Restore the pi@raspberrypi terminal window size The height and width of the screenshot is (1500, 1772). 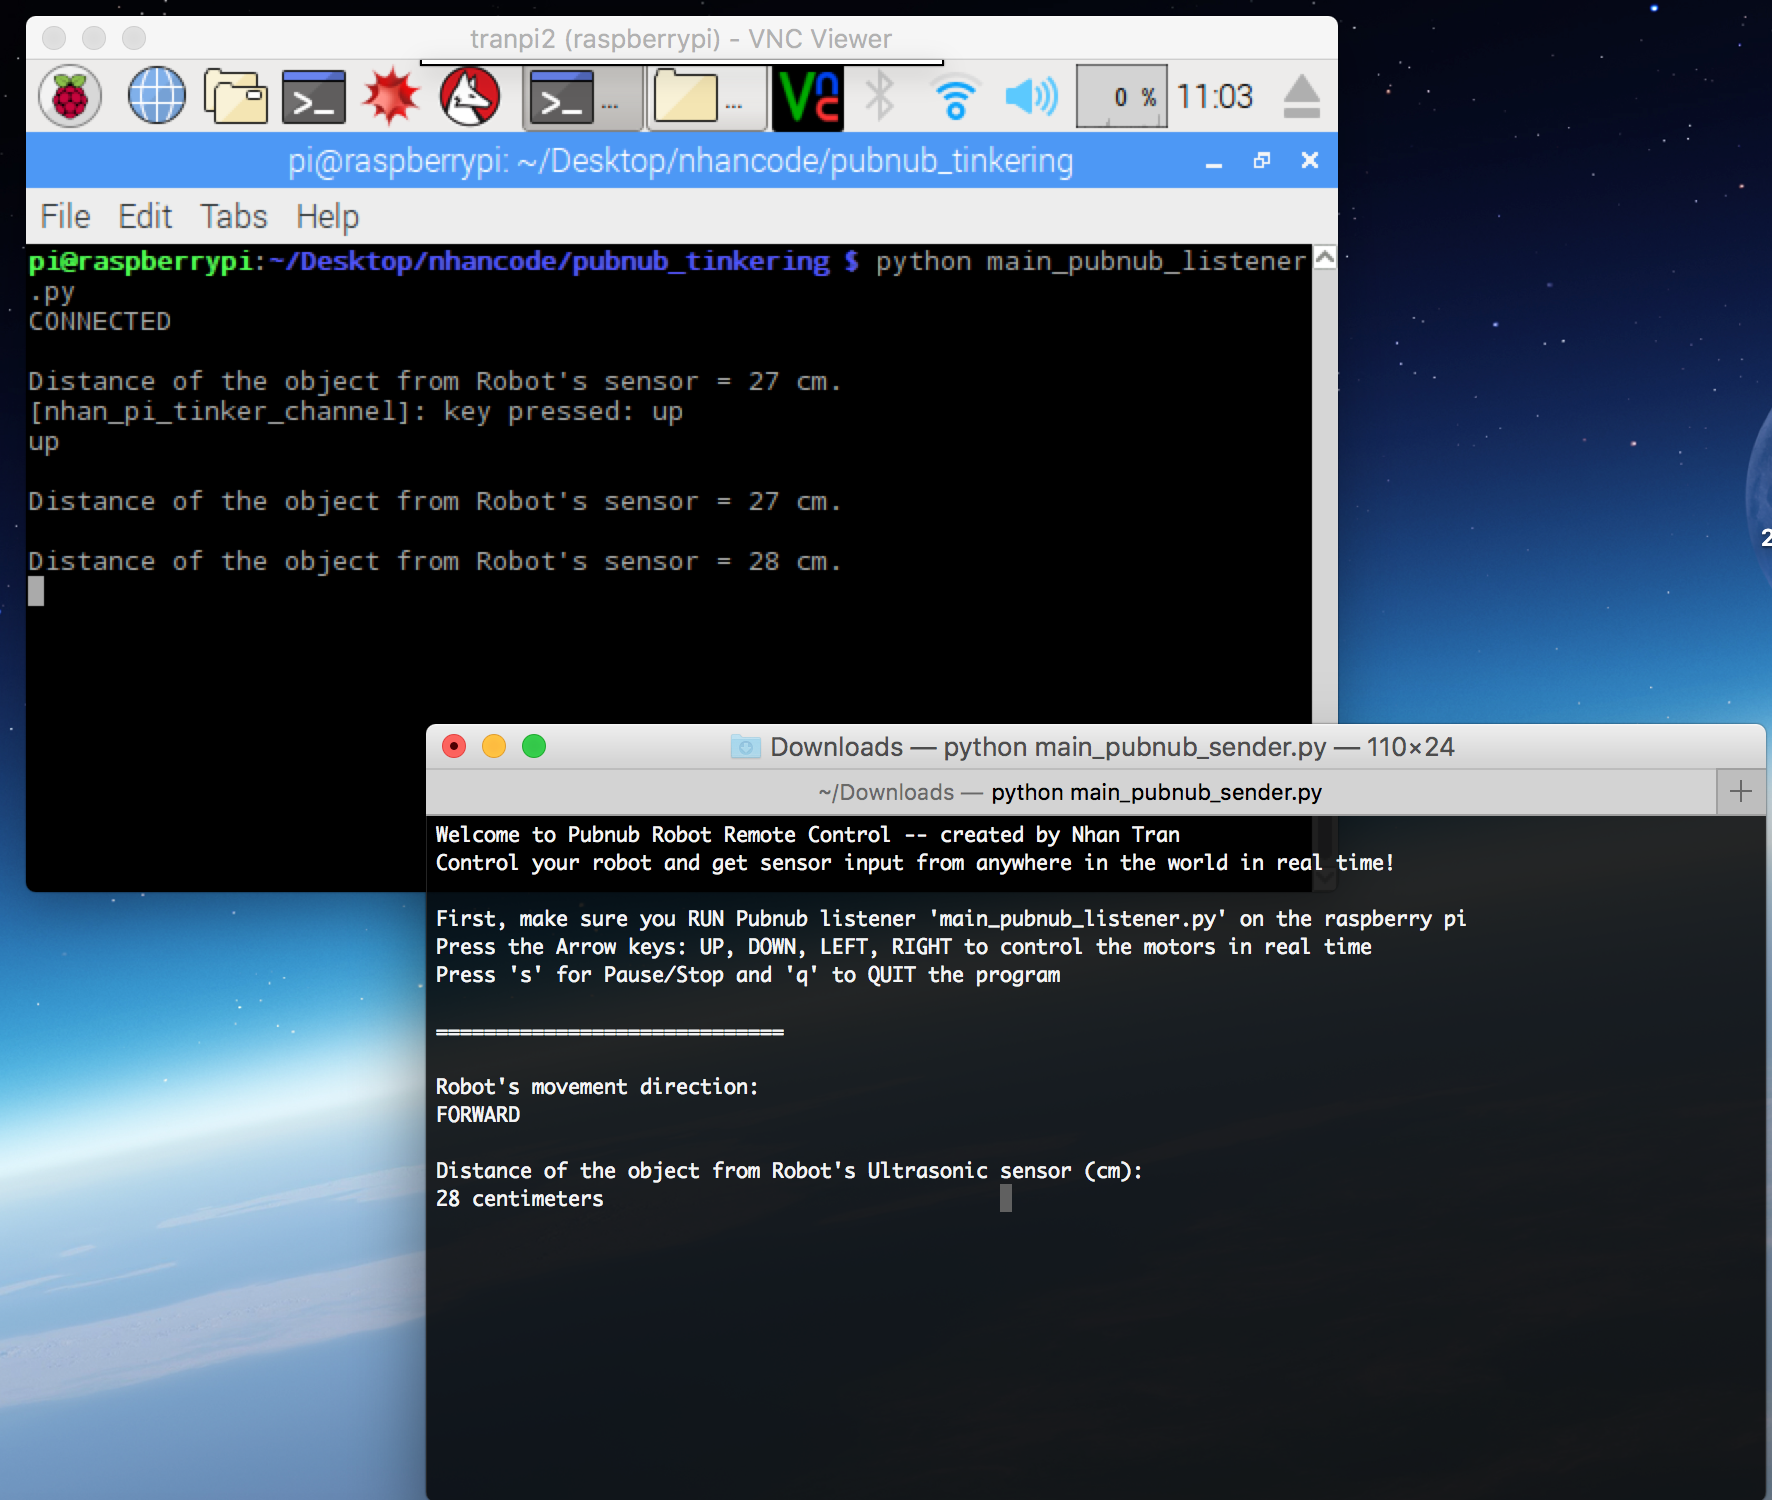pyautogui.click(x=1262, y=160)
